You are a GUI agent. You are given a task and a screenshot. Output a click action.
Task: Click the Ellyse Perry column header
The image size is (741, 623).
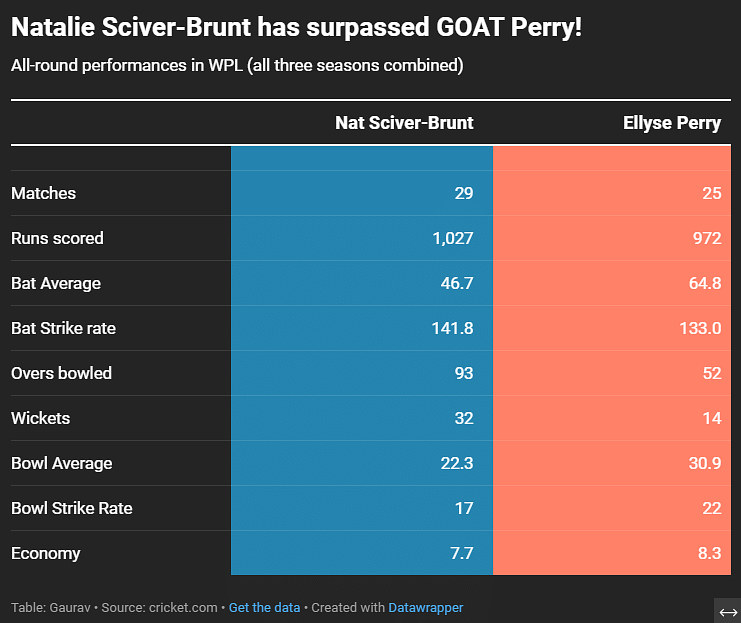click(670, 123)
